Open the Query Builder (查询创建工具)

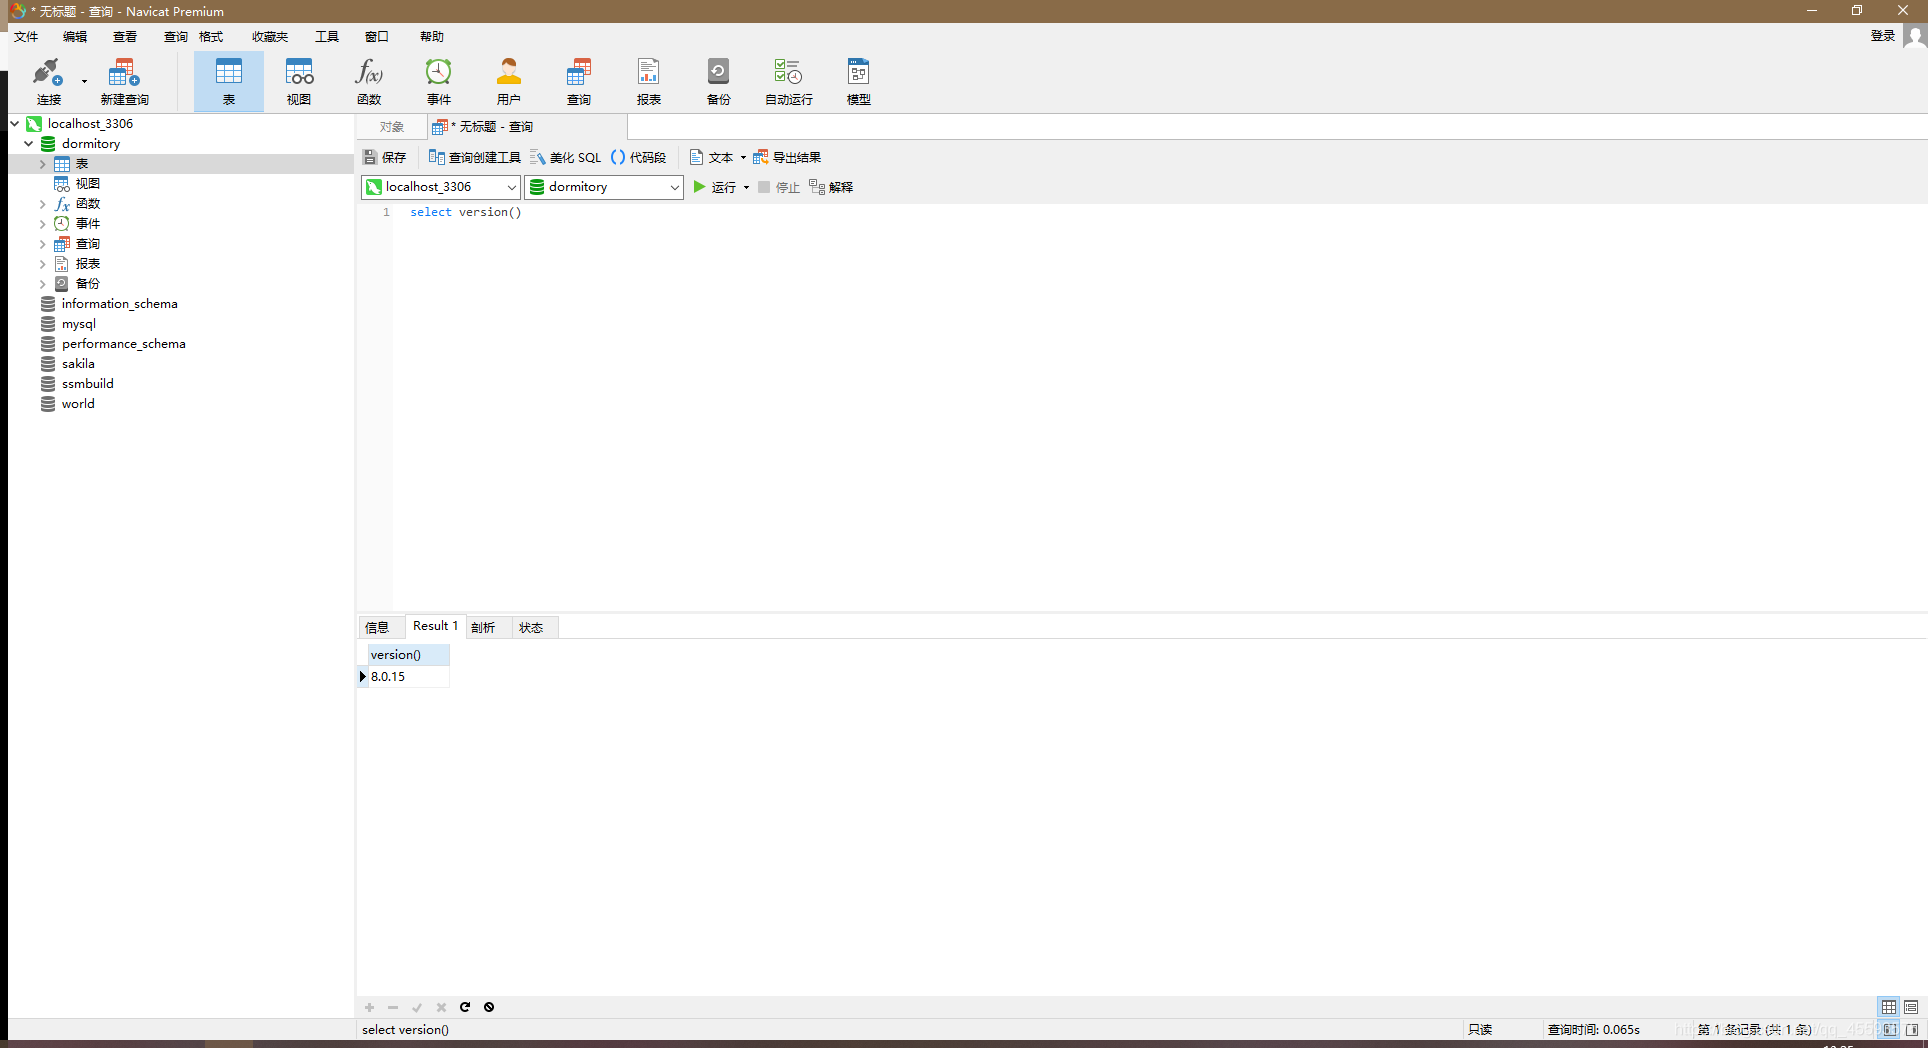point(475,157)
